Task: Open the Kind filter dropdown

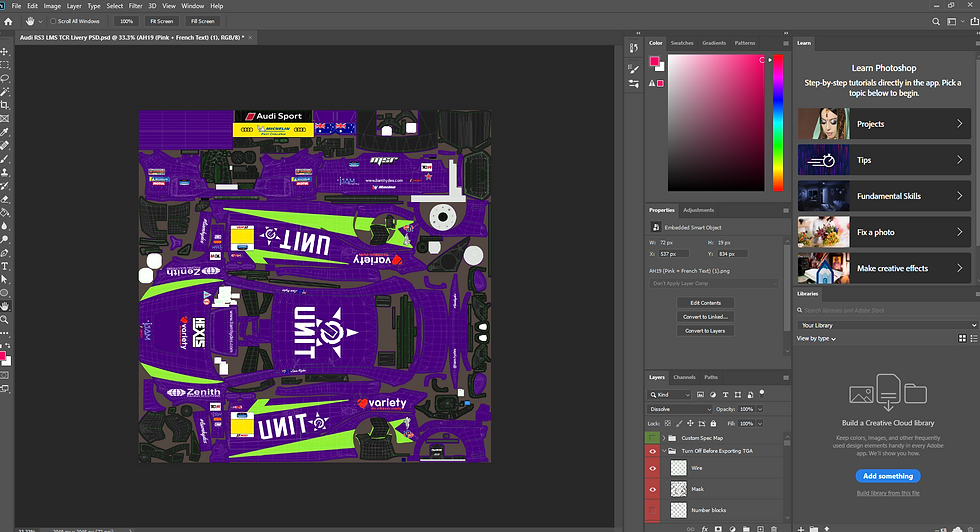Action: click(669, 394)
